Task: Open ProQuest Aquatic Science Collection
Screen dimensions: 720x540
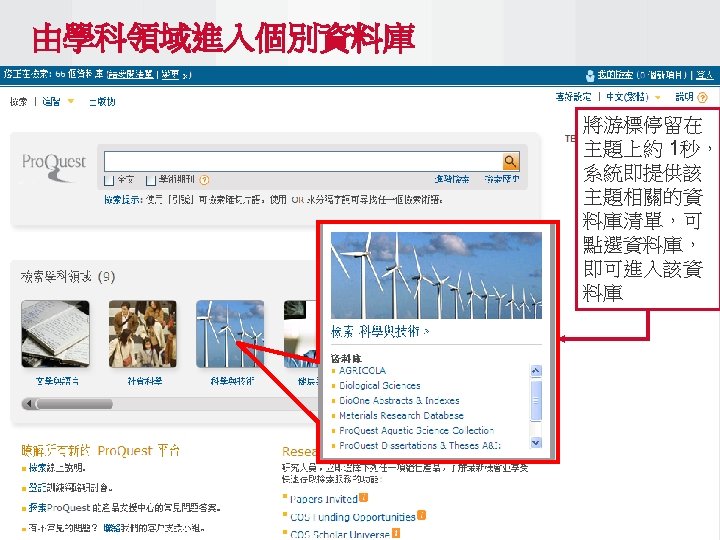Action: 416,431
